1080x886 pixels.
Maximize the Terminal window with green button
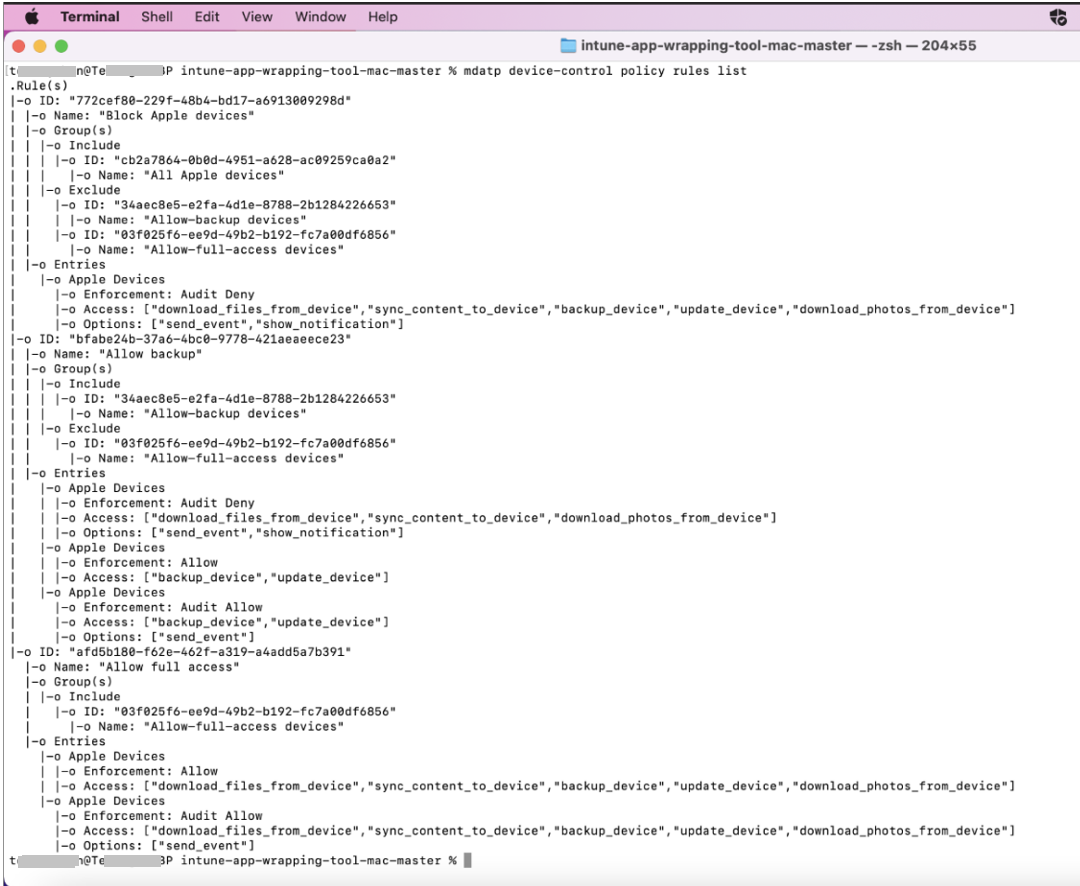click(61, 46)
